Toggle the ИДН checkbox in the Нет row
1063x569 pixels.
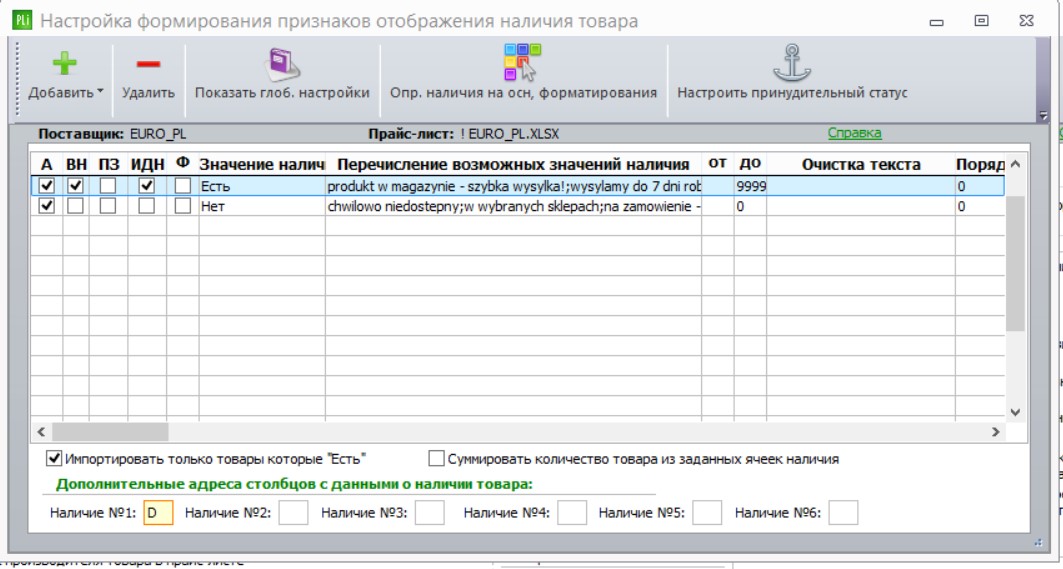[146, 205]
